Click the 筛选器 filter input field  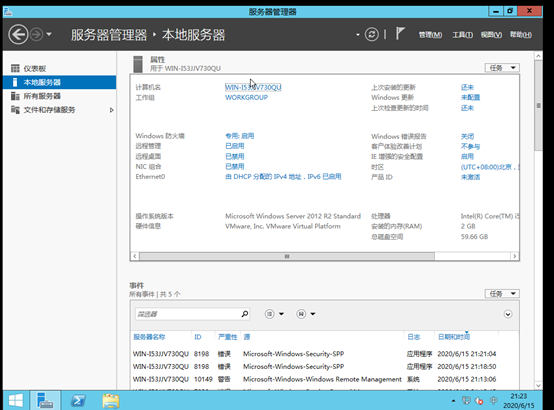pyautogui.click(x=188, y=314)
